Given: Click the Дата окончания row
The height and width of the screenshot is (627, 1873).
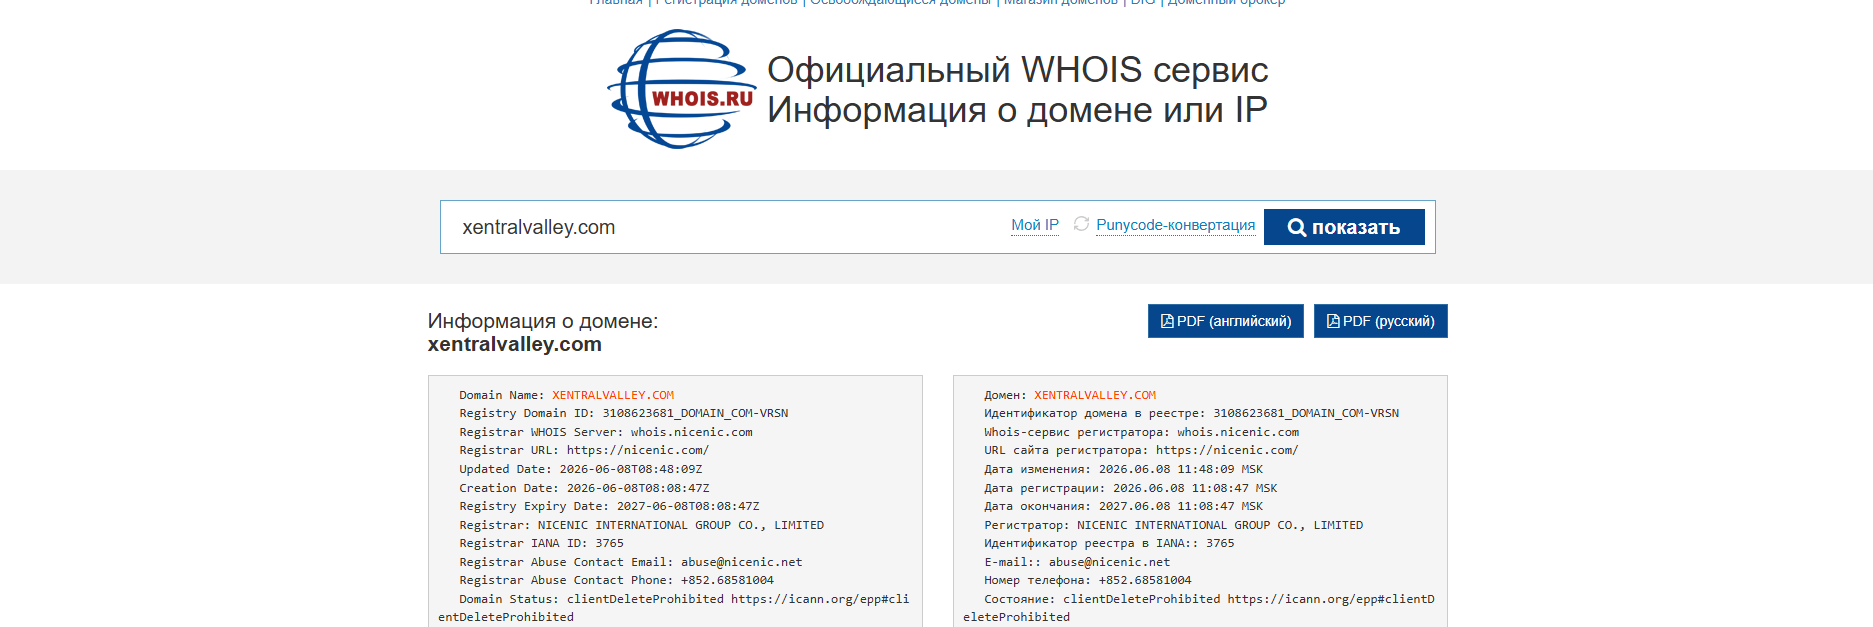Looking at the screenshot, I should pos(1124,506).
